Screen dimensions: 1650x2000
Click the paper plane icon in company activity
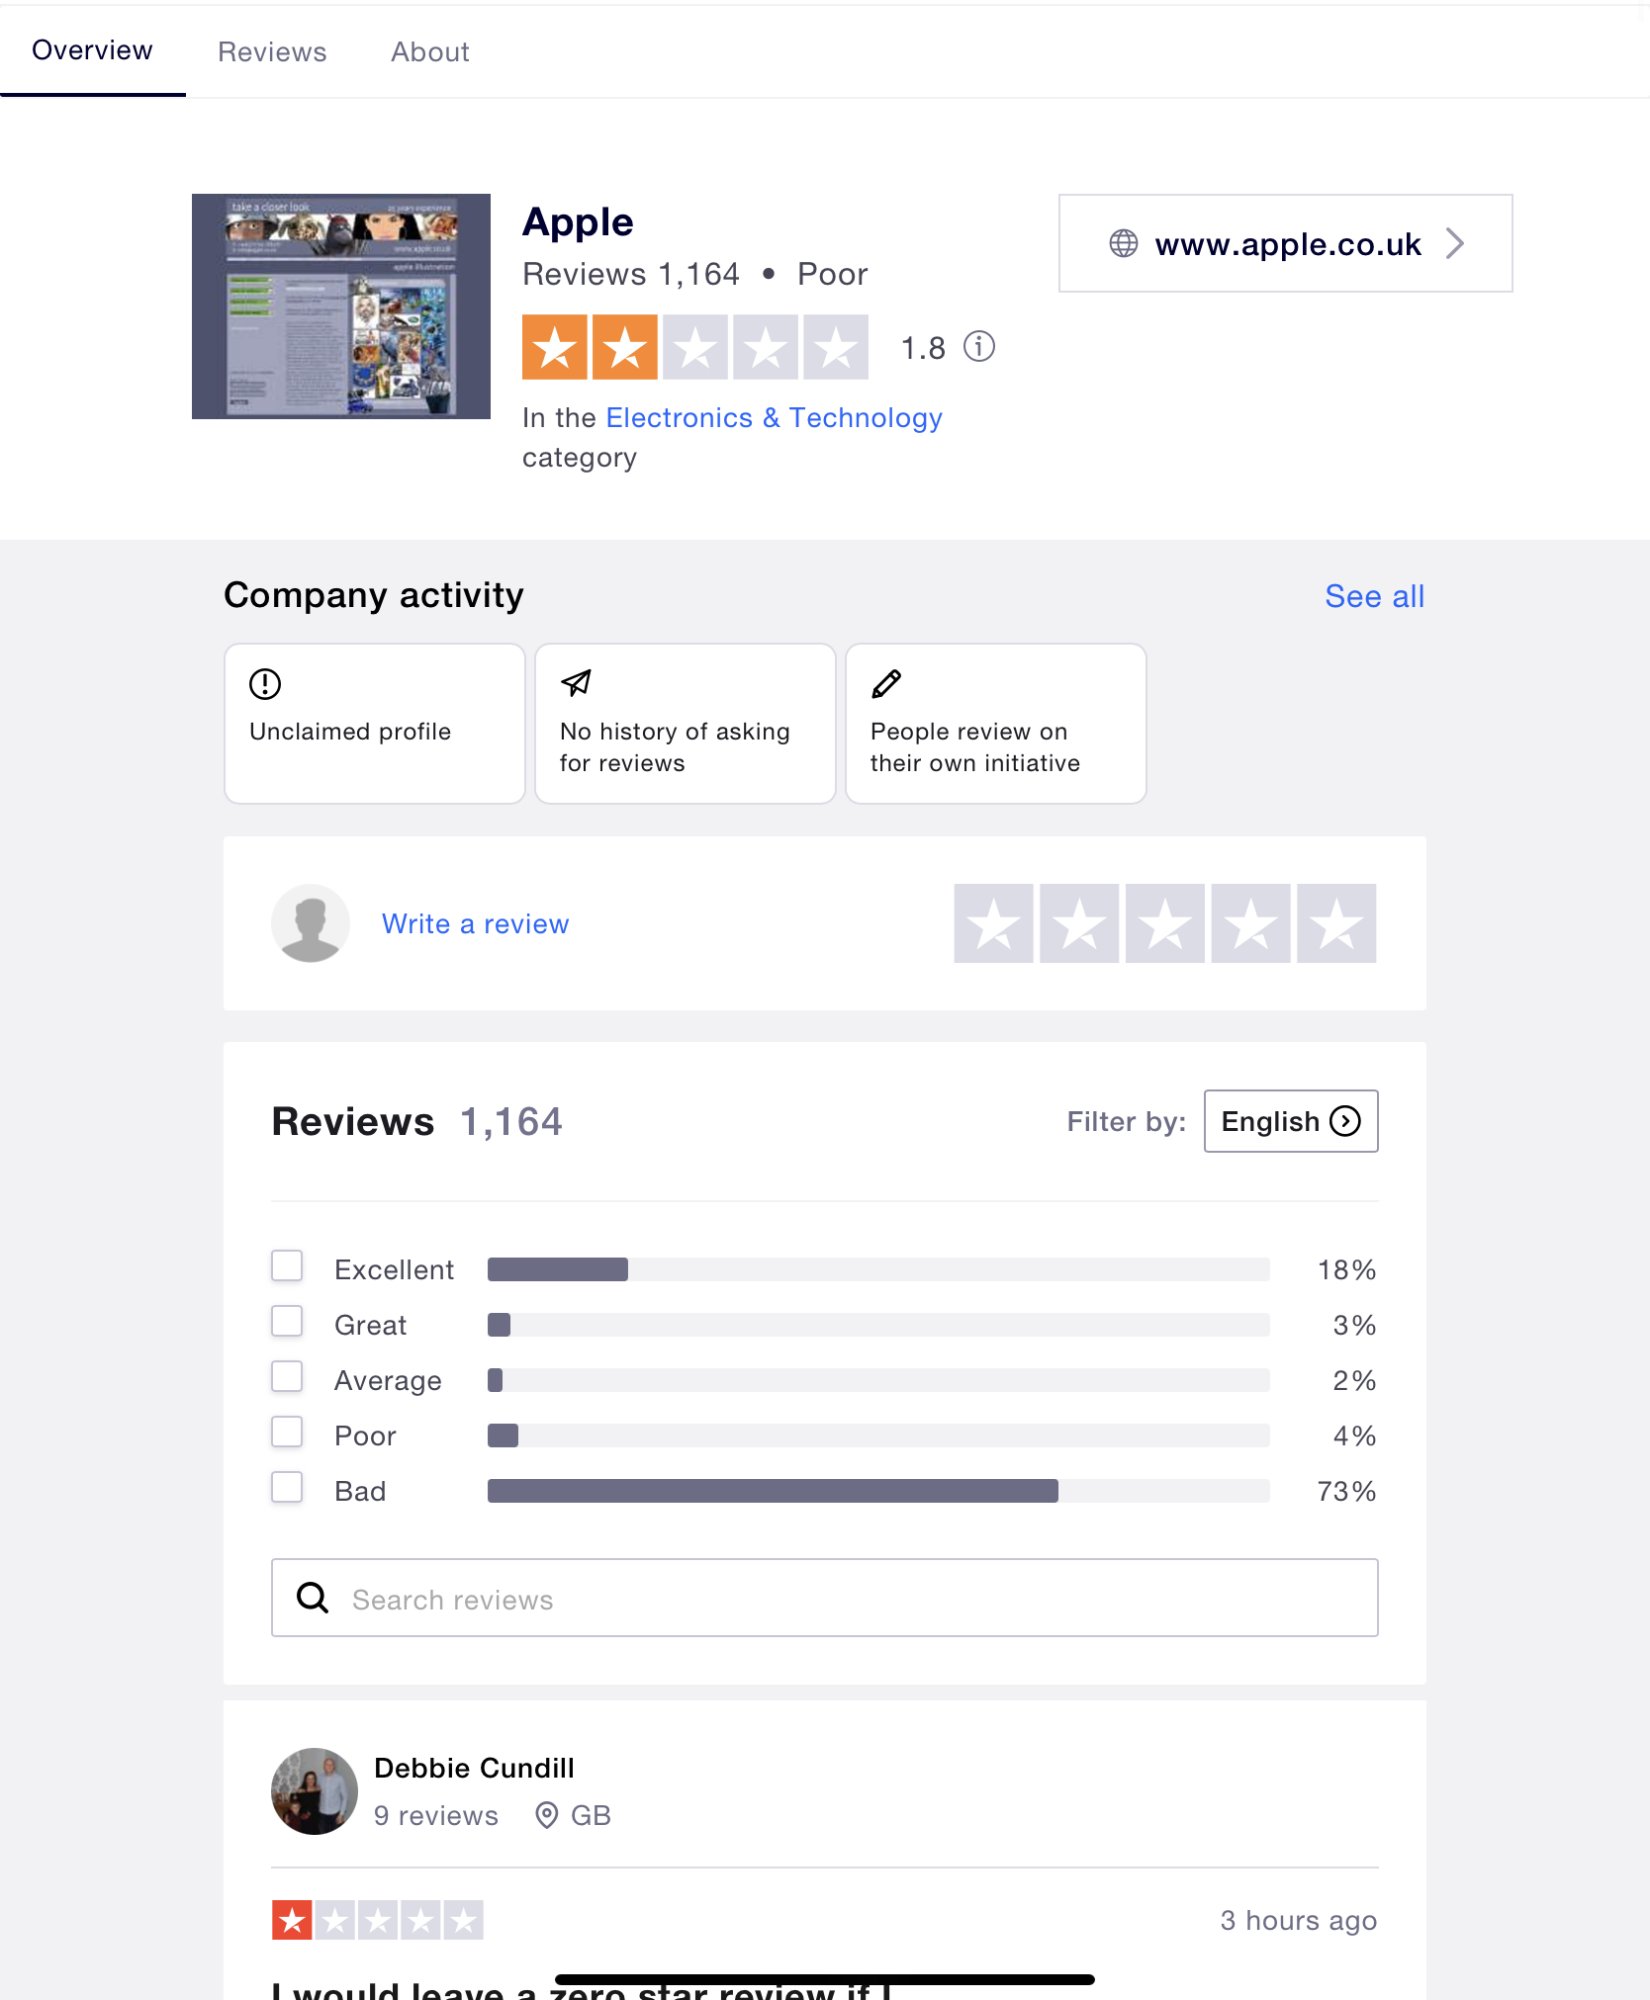(576, 683)
